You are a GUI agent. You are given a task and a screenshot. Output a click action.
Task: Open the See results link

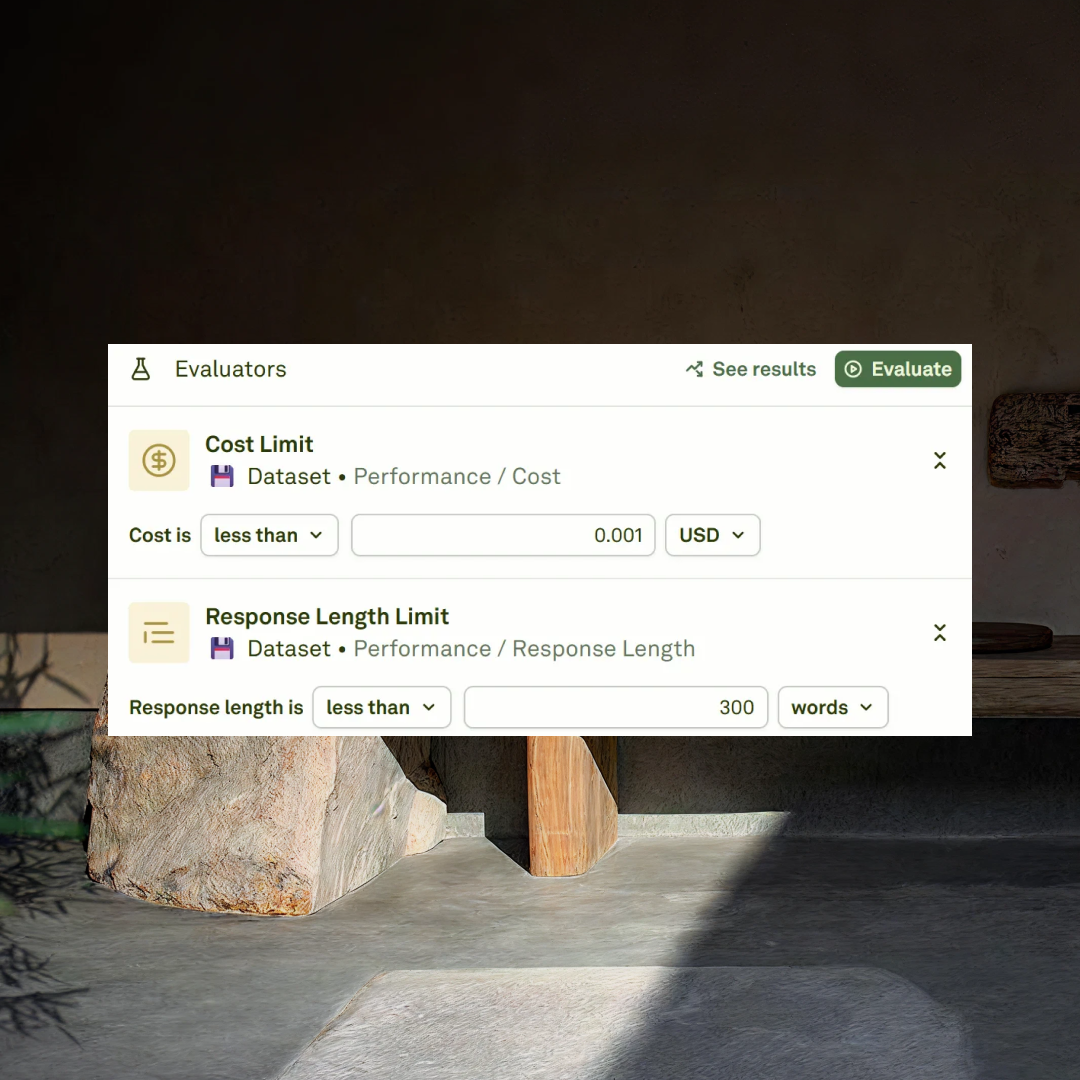[751, 369]
